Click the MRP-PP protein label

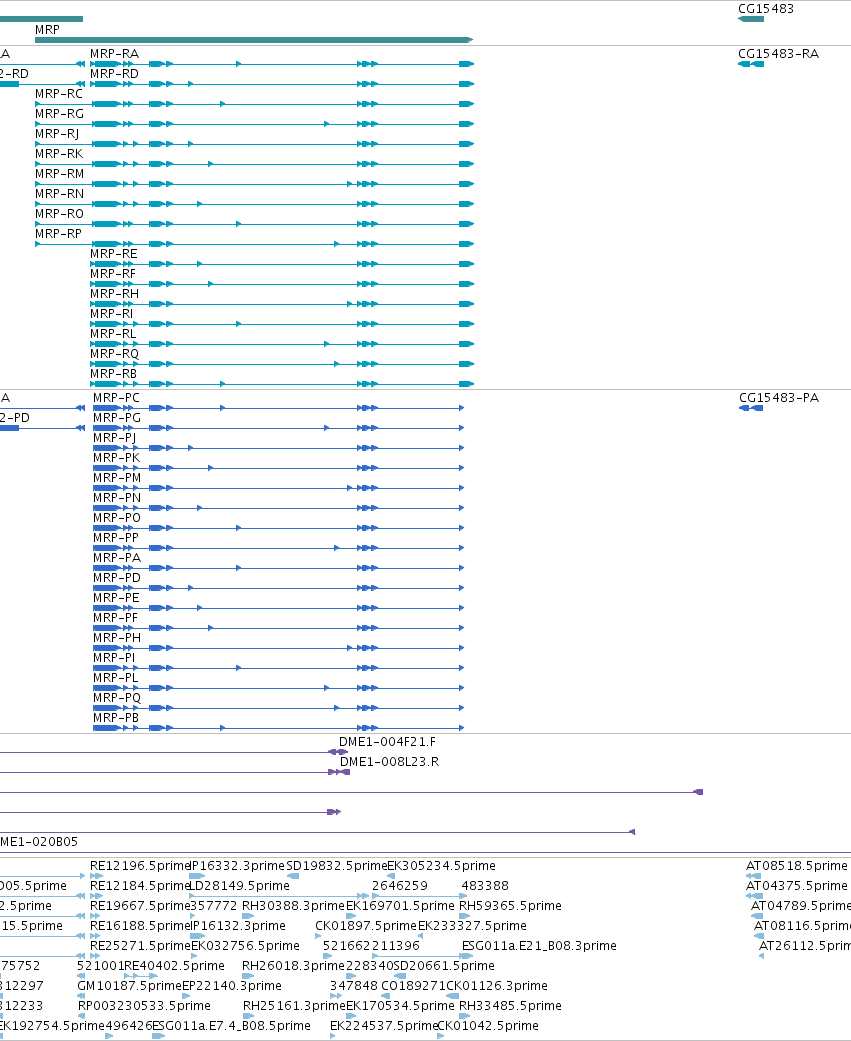116,537
